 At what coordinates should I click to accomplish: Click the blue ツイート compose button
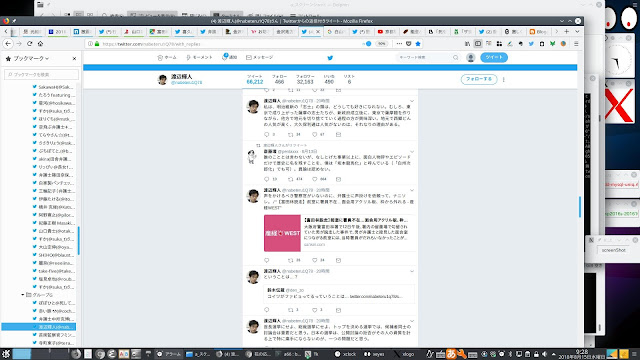tap(494, 58)
